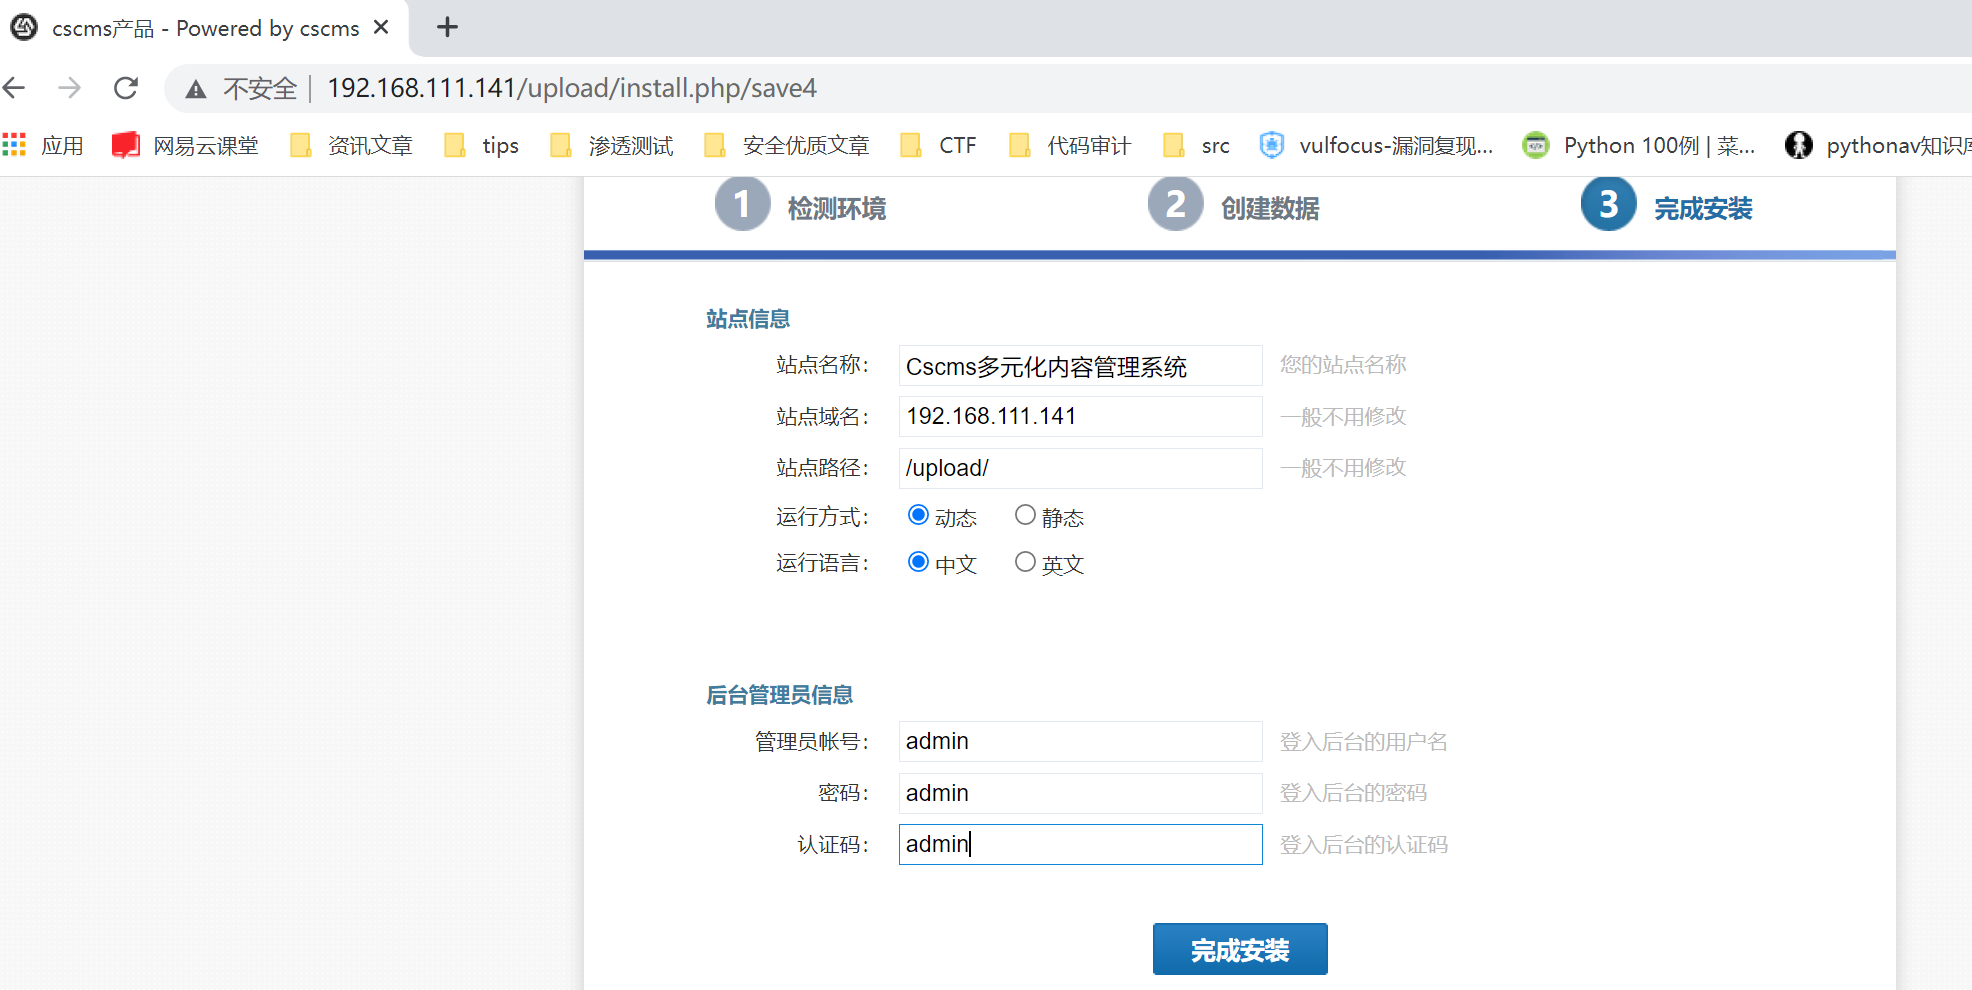1972x990 pixels.
Task: Click the 创建数据 step label
Action: pyautogui.click(x=1270, y=208)
